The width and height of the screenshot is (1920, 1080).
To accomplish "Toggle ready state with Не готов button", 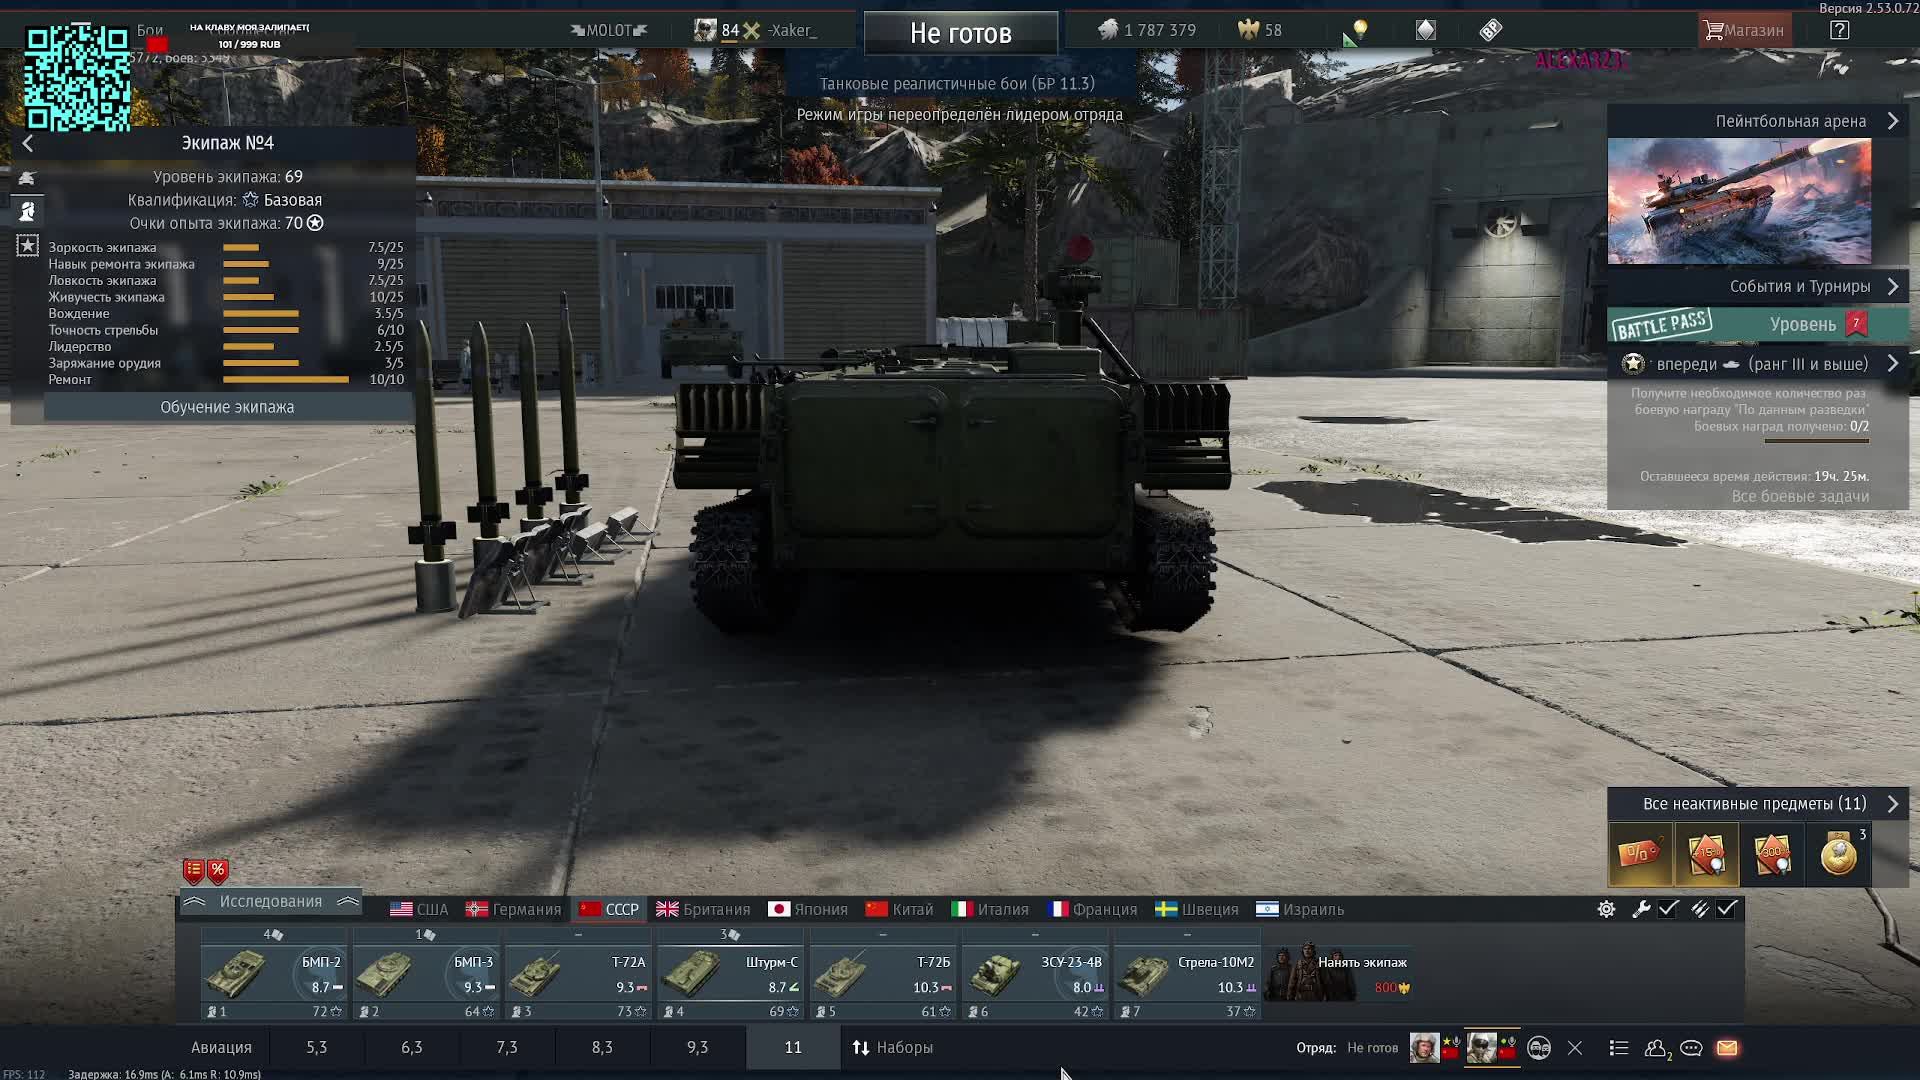I will [x=960, y=33].
